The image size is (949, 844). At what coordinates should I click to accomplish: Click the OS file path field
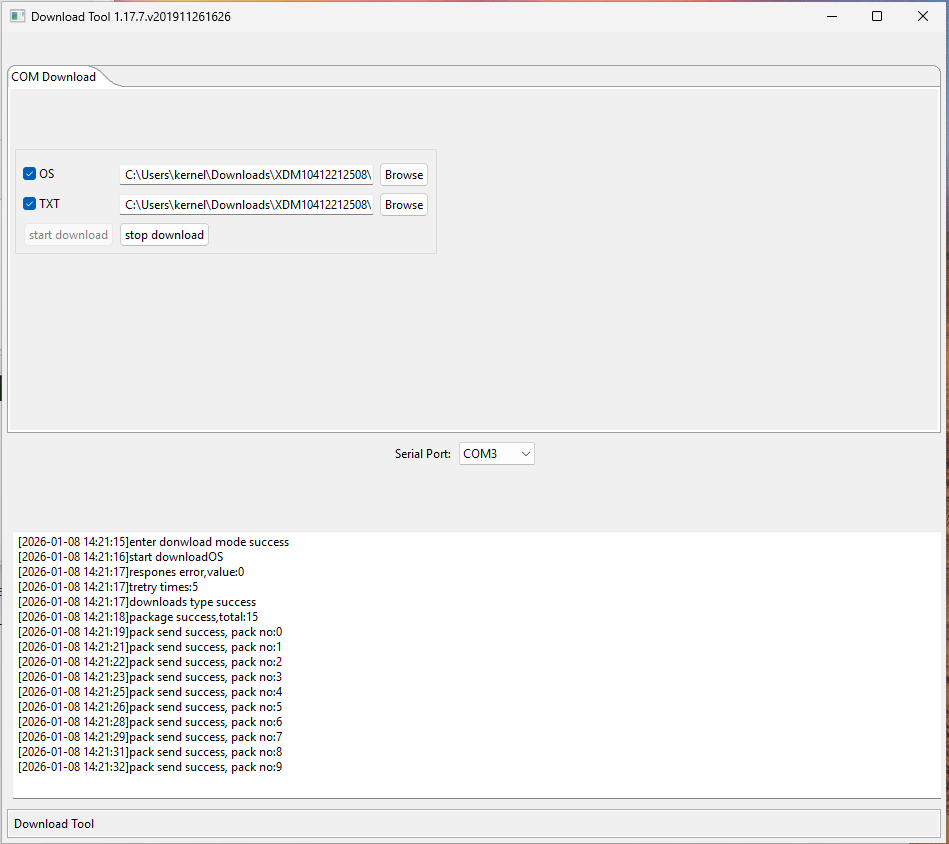(246, 175)
